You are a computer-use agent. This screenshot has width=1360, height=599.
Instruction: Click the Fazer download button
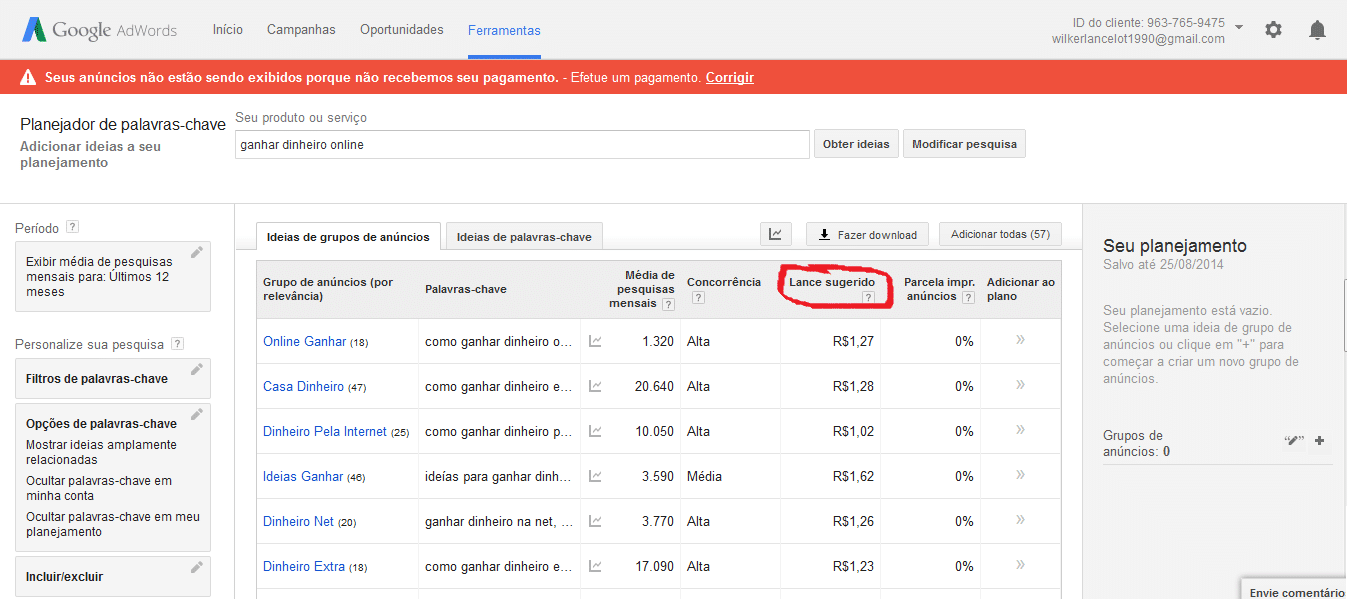tap(867, 234)
